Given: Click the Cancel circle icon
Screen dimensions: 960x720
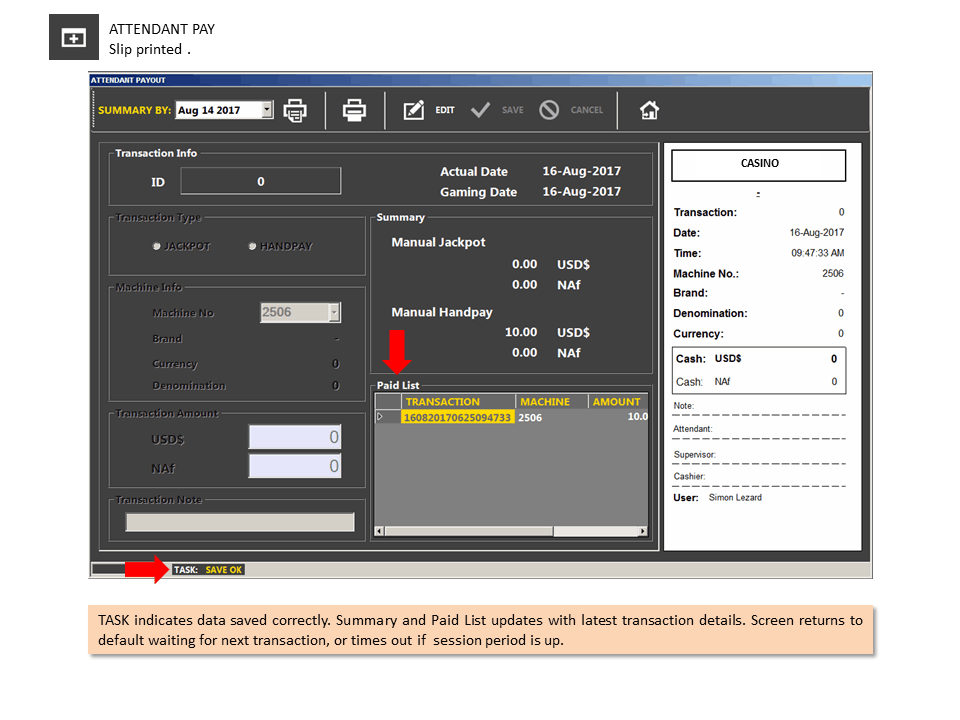Looking at the screenshot, I should click(x=549, y=110).
